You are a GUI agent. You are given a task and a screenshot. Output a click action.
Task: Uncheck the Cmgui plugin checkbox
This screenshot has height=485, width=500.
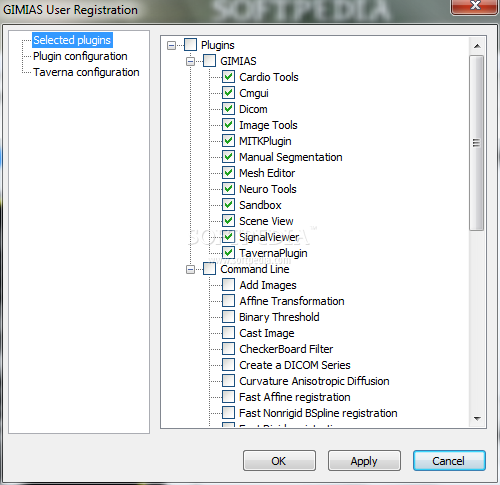coord(228,93)
